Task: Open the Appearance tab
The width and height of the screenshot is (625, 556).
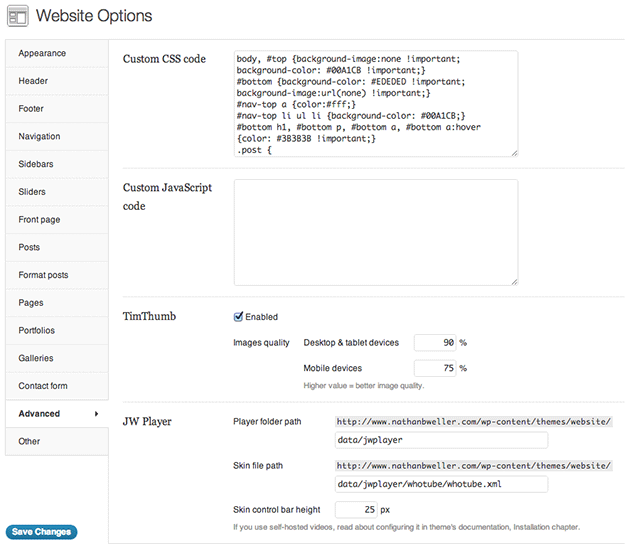Action: click(42, 53)
